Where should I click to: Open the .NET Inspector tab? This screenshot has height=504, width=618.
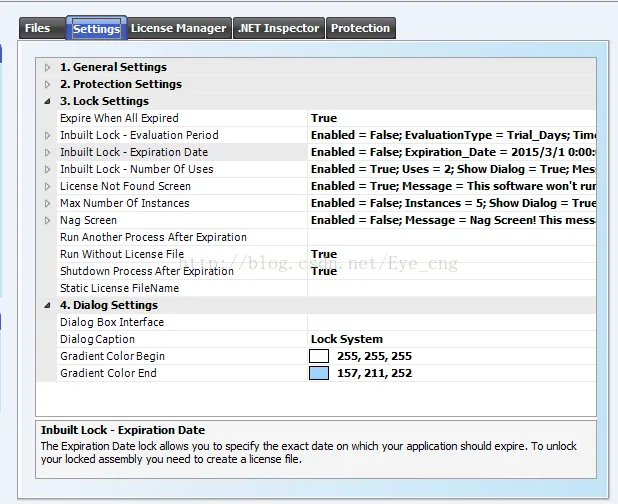click(279, 28)
